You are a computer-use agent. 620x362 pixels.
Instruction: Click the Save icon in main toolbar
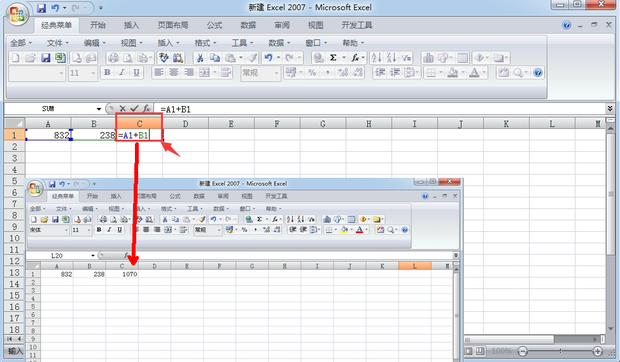tap(45, 58)
